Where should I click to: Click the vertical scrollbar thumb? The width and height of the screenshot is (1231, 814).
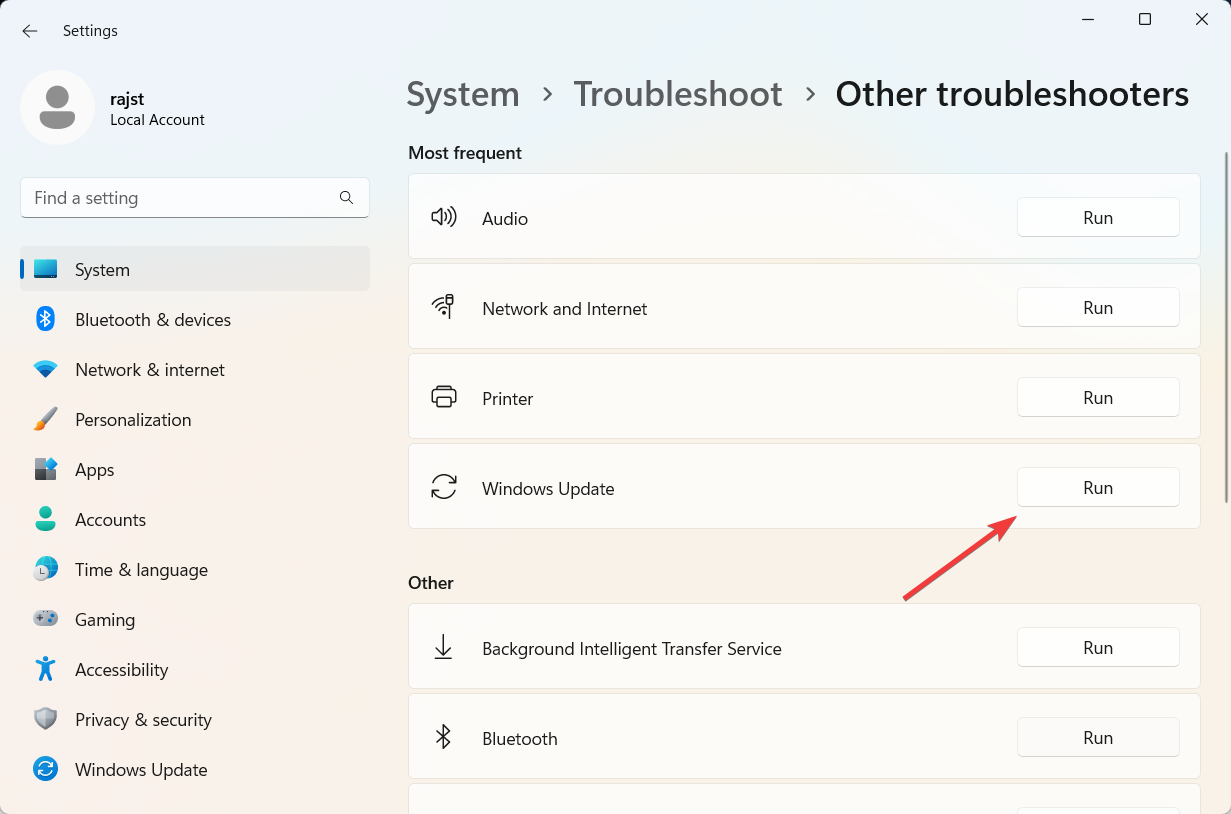(x=1226, y=325)
